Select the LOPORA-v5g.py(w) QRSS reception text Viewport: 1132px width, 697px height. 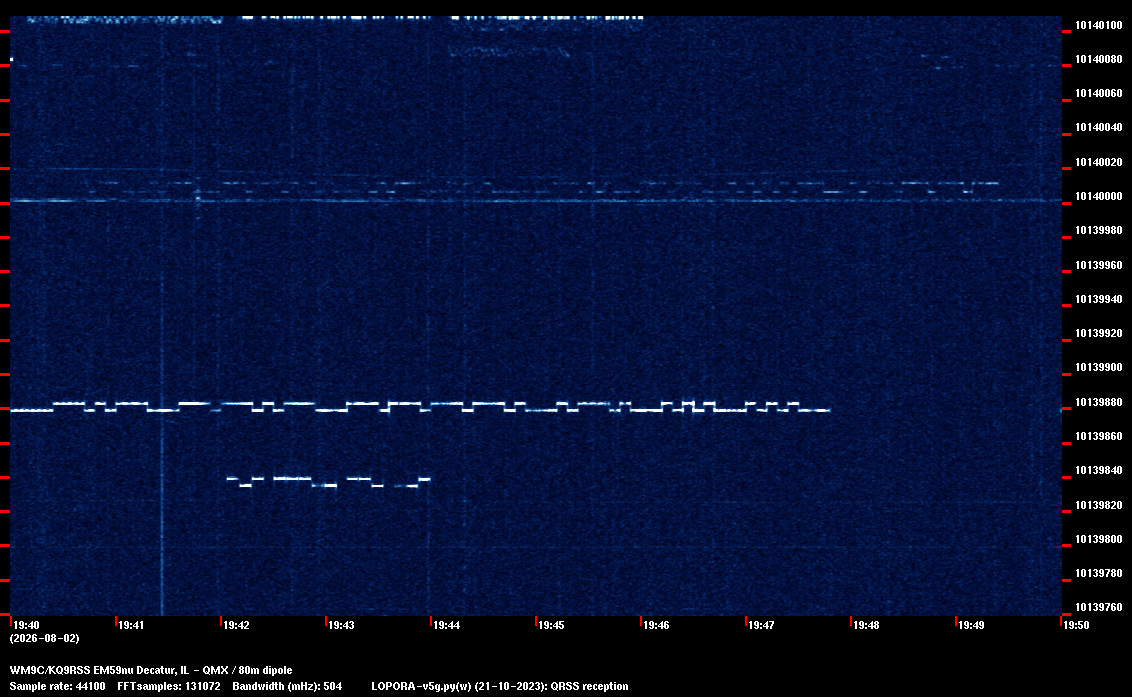500,686
